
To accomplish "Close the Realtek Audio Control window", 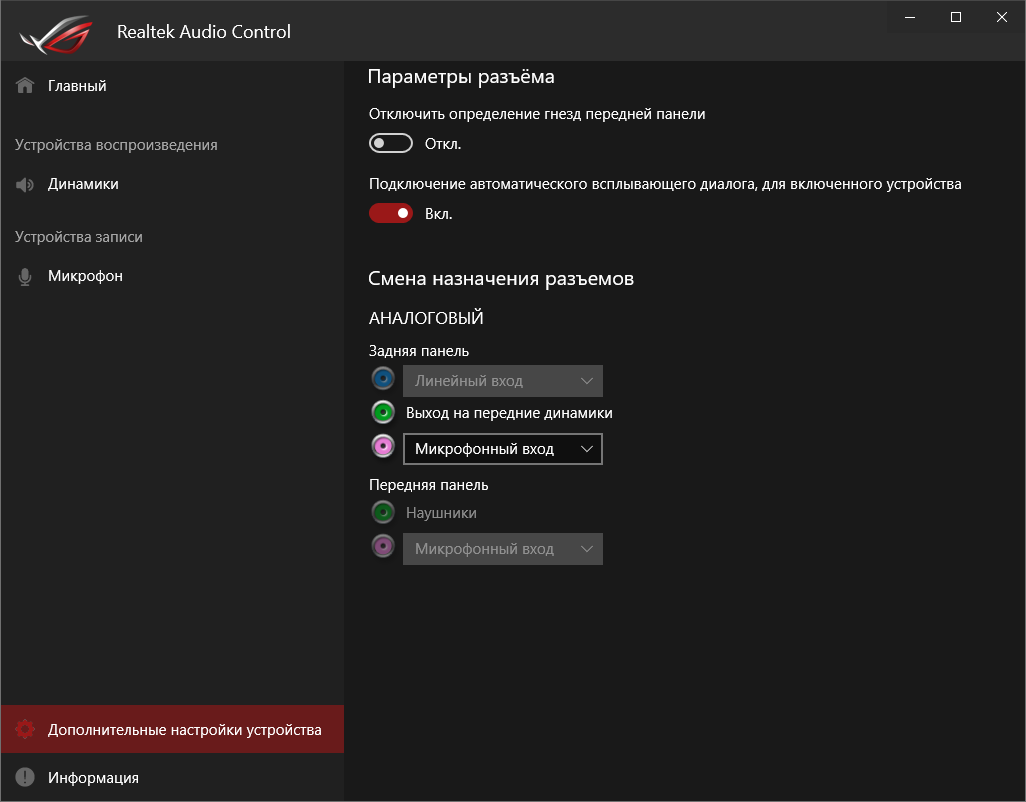I will [x=1001, y=18].
